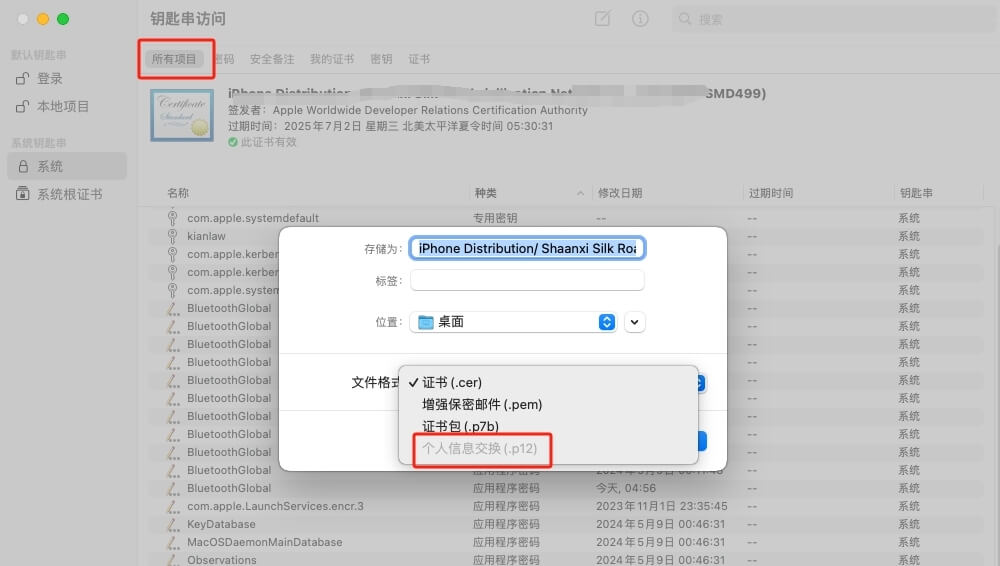Click the 桌面 folder icon in location popup
Image resolution: width=1000 pixels, height=566 pixels.
[x=425, y=322]
